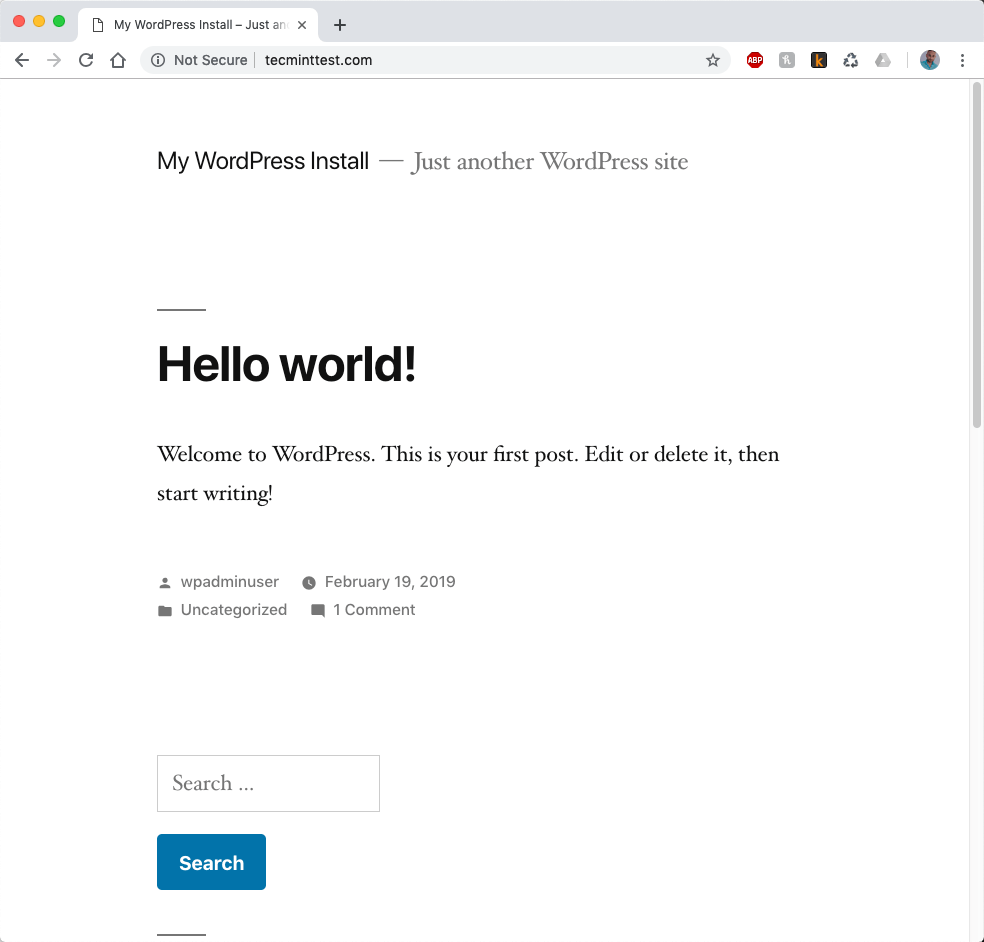Open the Google Drive extension

click(883, 60)
